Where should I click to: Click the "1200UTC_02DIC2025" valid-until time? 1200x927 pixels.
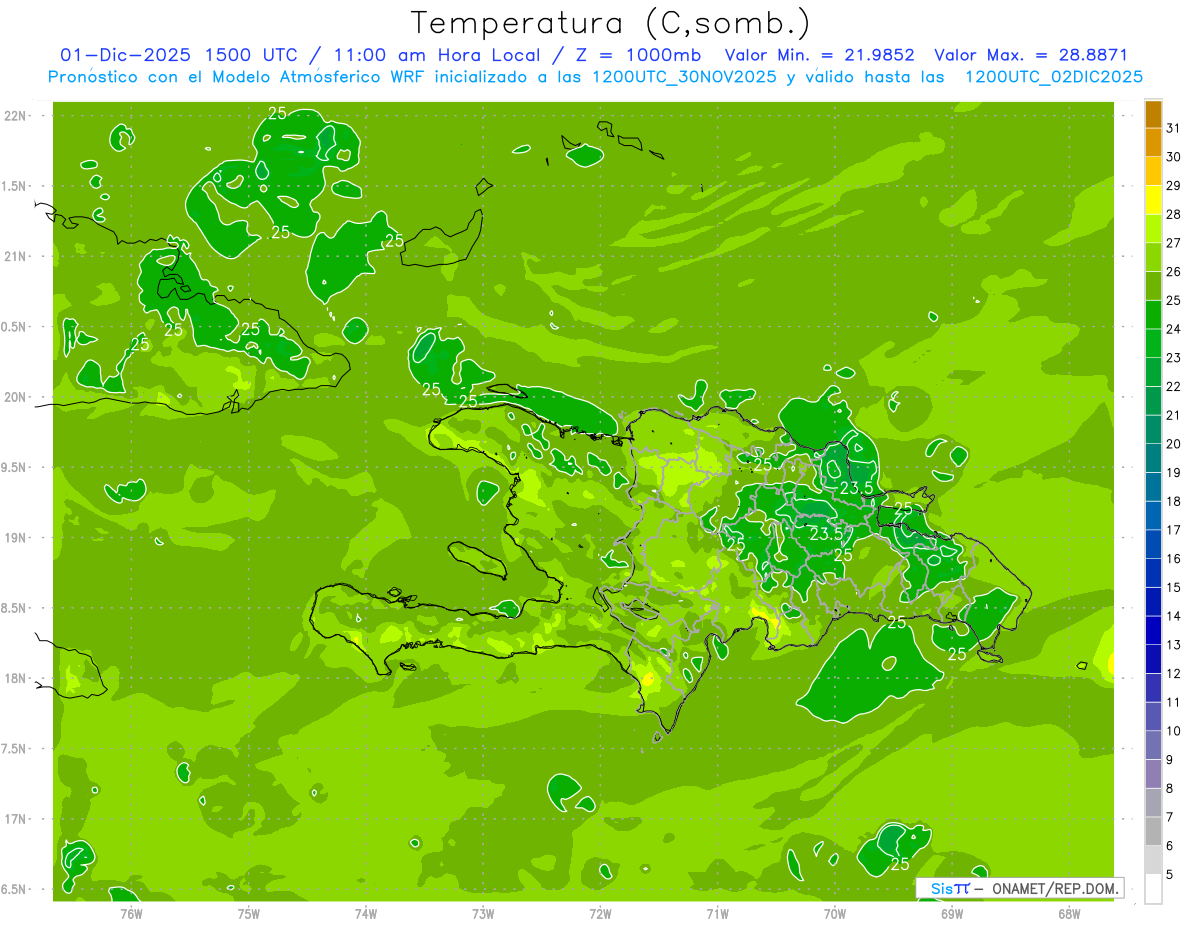pyautogui.click(x=1054, y=77)
